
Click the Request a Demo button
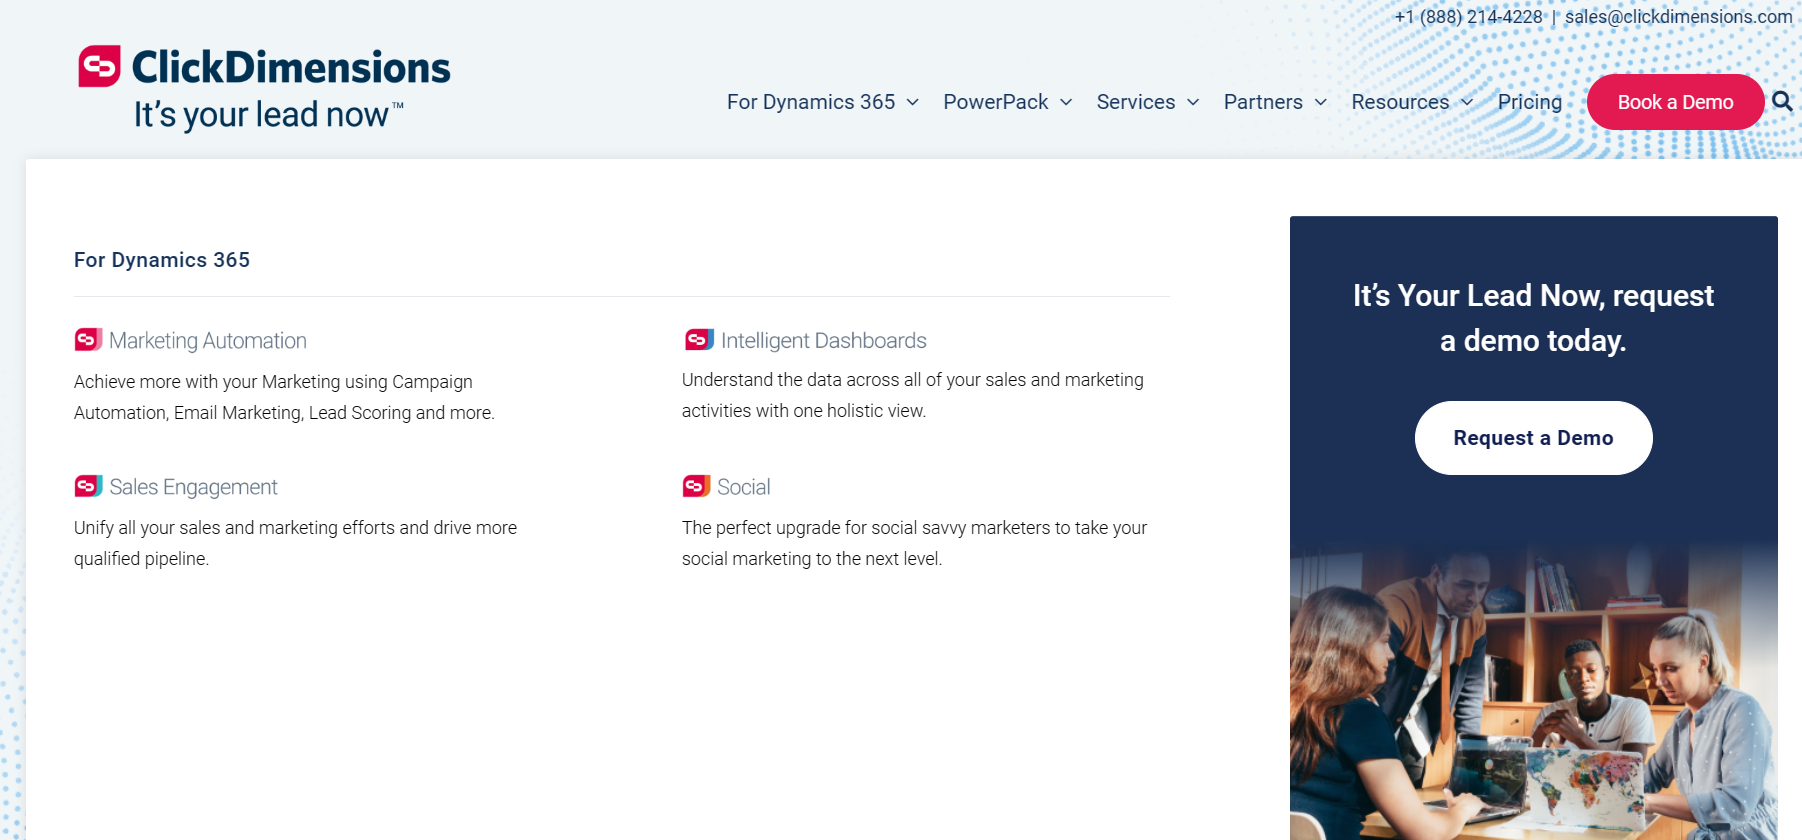(1533, 438)
